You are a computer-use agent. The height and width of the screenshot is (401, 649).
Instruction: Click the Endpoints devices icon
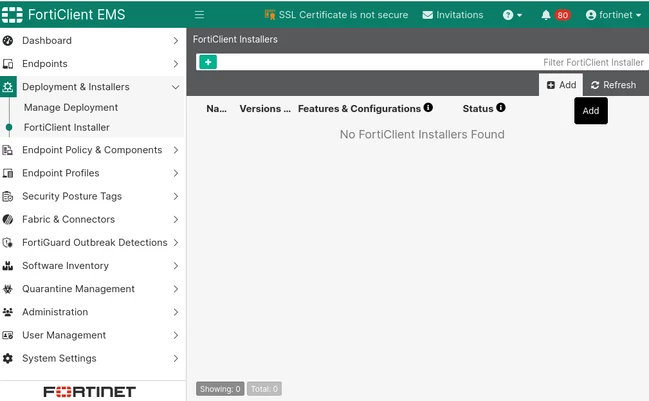tap(8, 64)
